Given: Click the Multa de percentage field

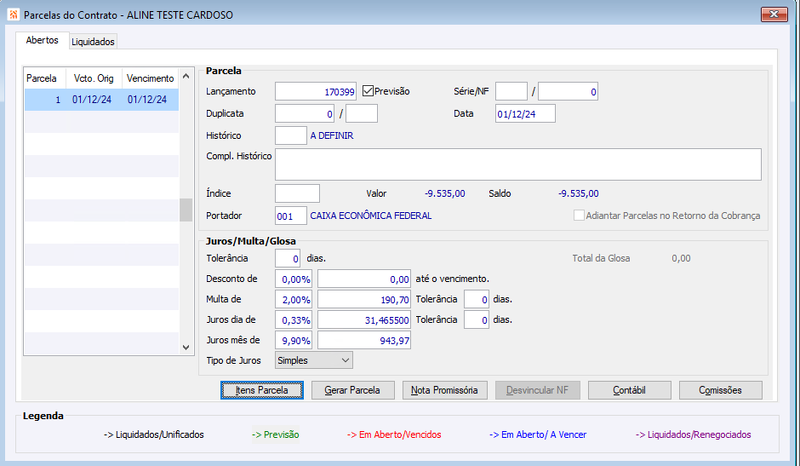Looking at the screenshot, I should (x=293, y=300).
